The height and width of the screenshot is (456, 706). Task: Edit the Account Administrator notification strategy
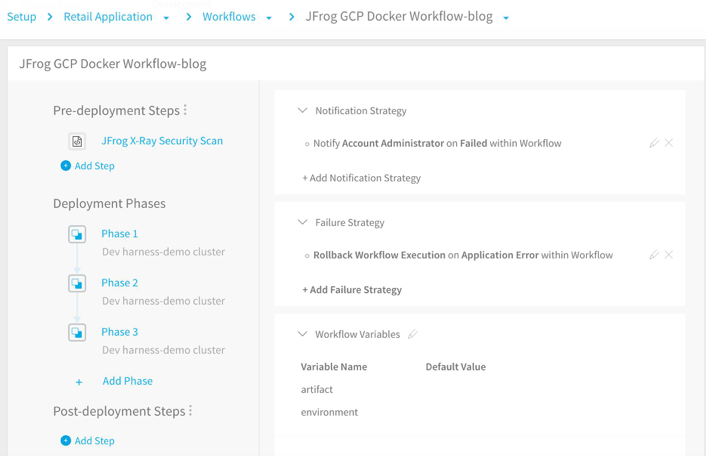[x=654, y=143]
